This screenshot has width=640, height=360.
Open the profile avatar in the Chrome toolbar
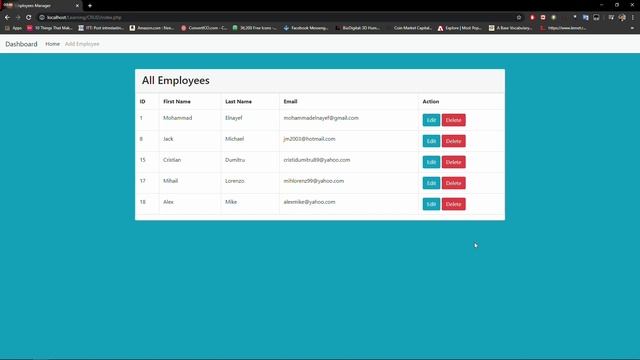622,18
